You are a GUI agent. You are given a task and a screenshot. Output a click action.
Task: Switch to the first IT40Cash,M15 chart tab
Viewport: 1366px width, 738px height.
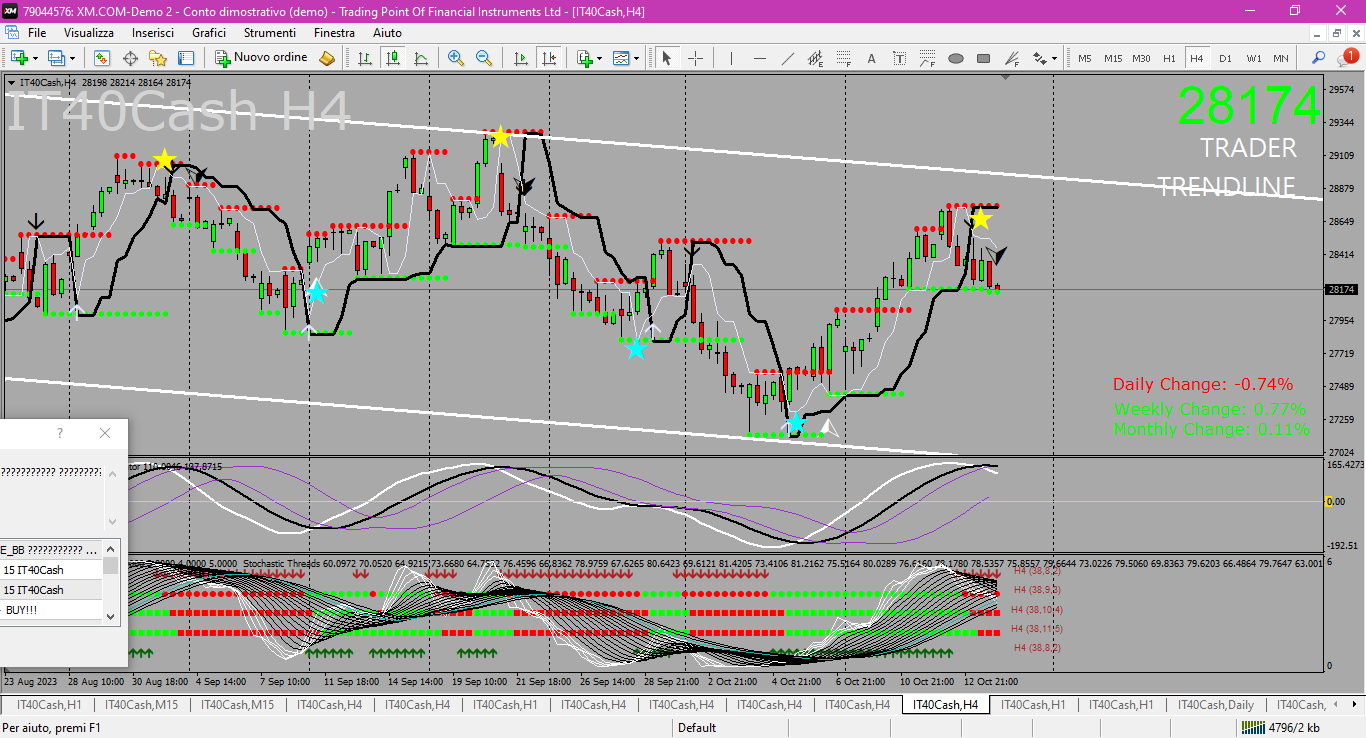[142, 705]
